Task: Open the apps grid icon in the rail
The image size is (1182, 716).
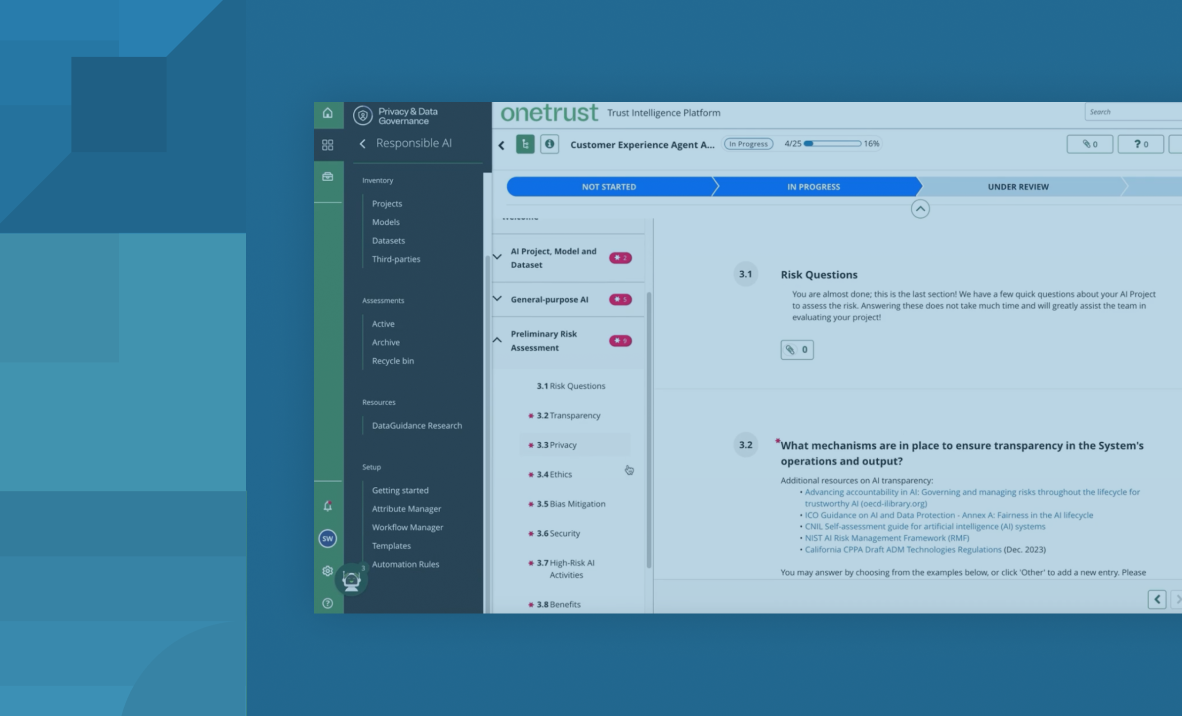Action: click(x=328, y=145)
